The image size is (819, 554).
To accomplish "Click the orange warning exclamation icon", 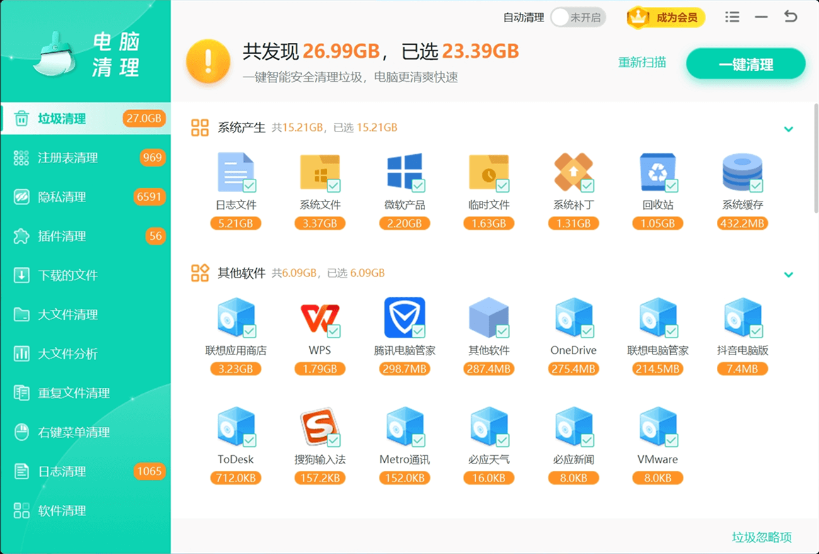I will [208, 61].
